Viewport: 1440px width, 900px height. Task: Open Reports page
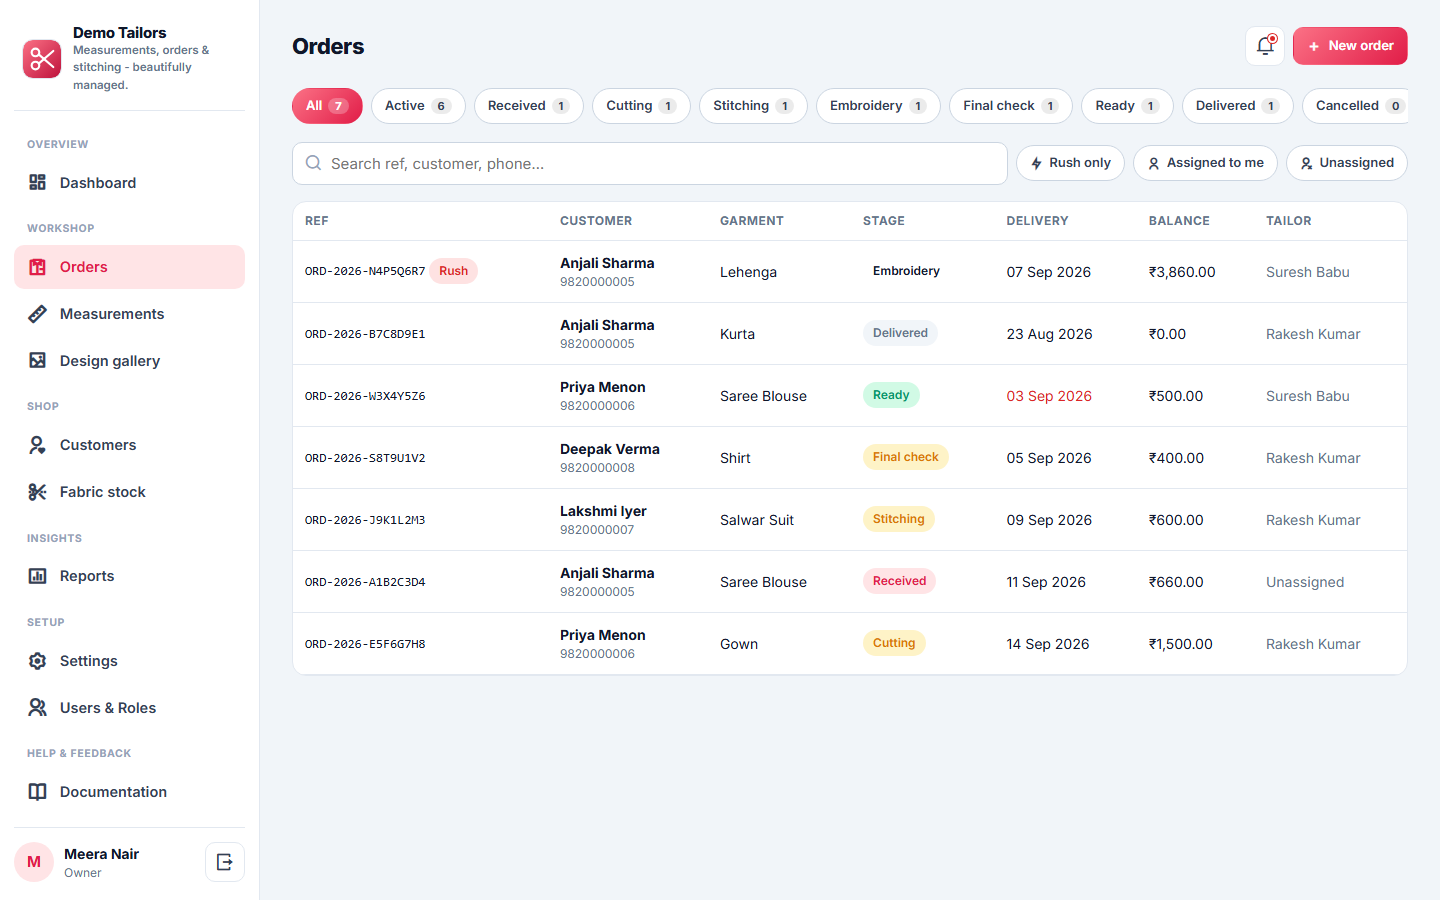click(129, 576)
